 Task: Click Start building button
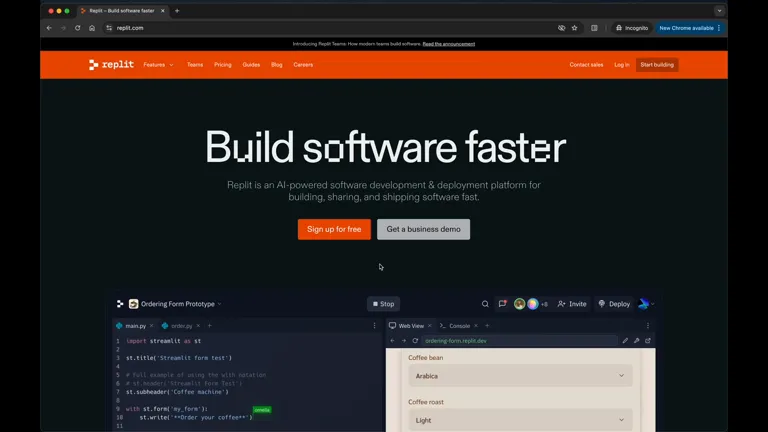click(657, 65)
